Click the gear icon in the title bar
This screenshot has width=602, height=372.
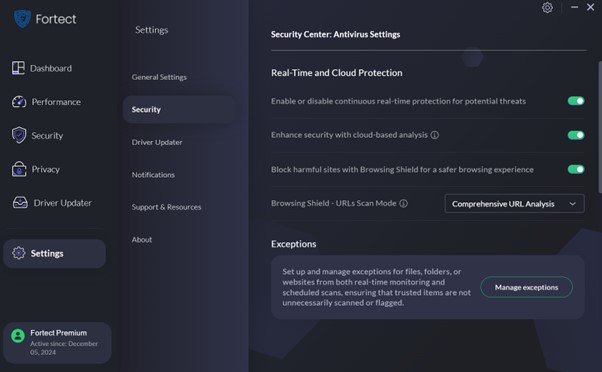tap(547, 8)
